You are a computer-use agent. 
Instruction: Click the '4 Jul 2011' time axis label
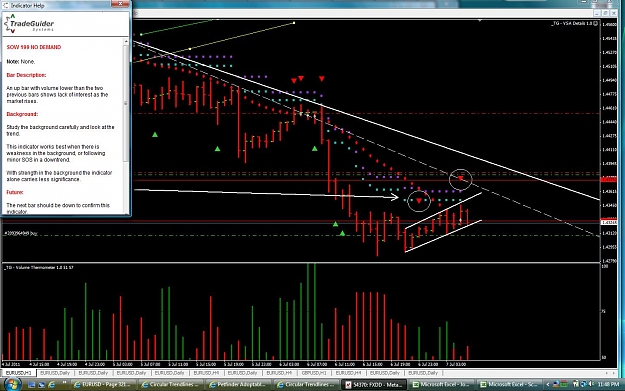click(x=11, y=364)
